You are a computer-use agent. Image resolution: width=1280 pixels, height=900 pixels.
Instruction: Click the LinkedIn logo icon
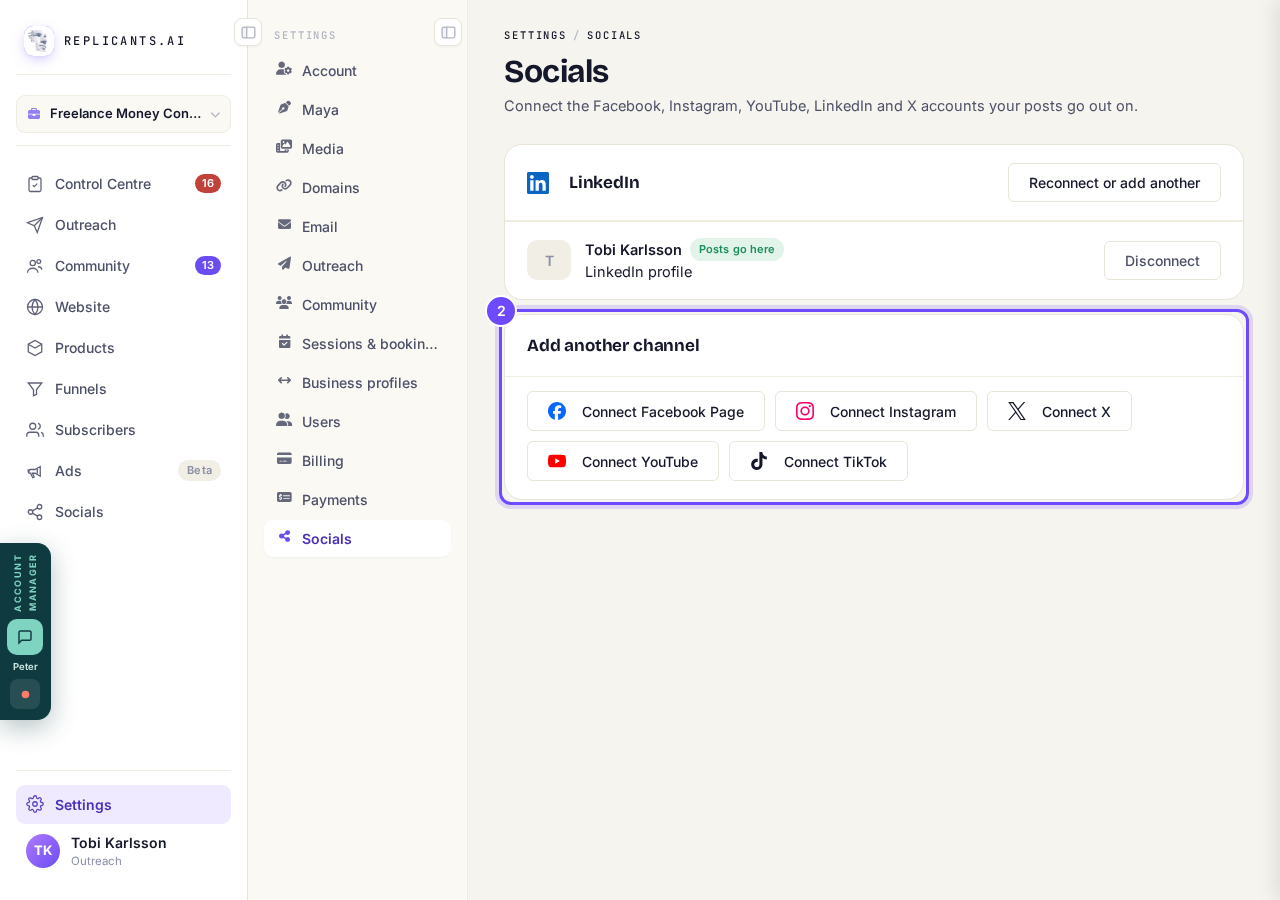pos(538,183)
